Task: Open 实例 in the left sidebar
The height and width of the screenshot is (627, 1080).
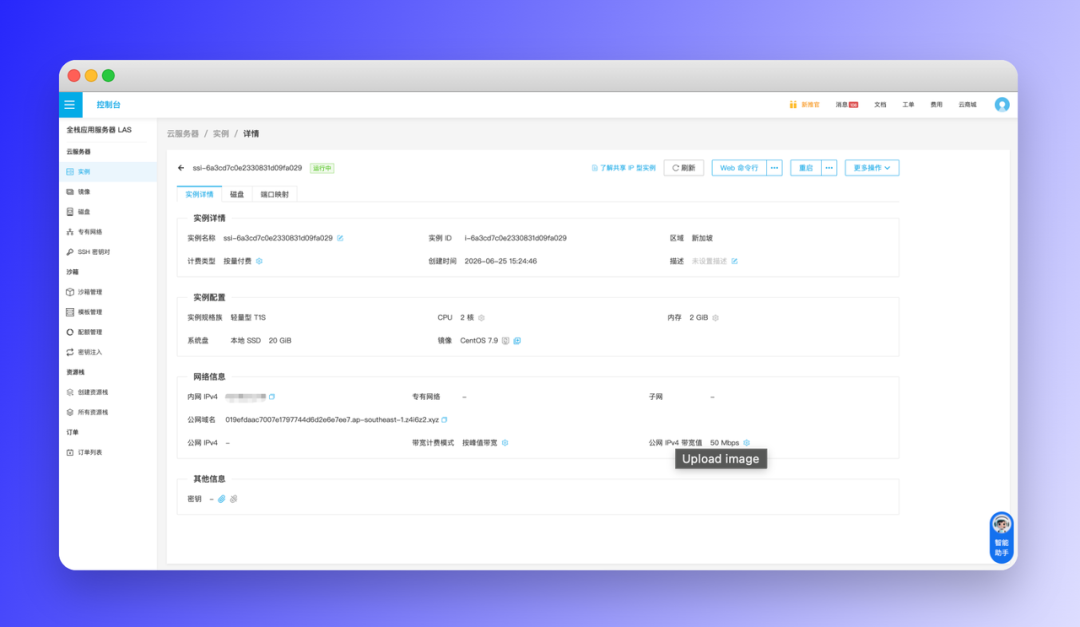Action: click(108, 172)
